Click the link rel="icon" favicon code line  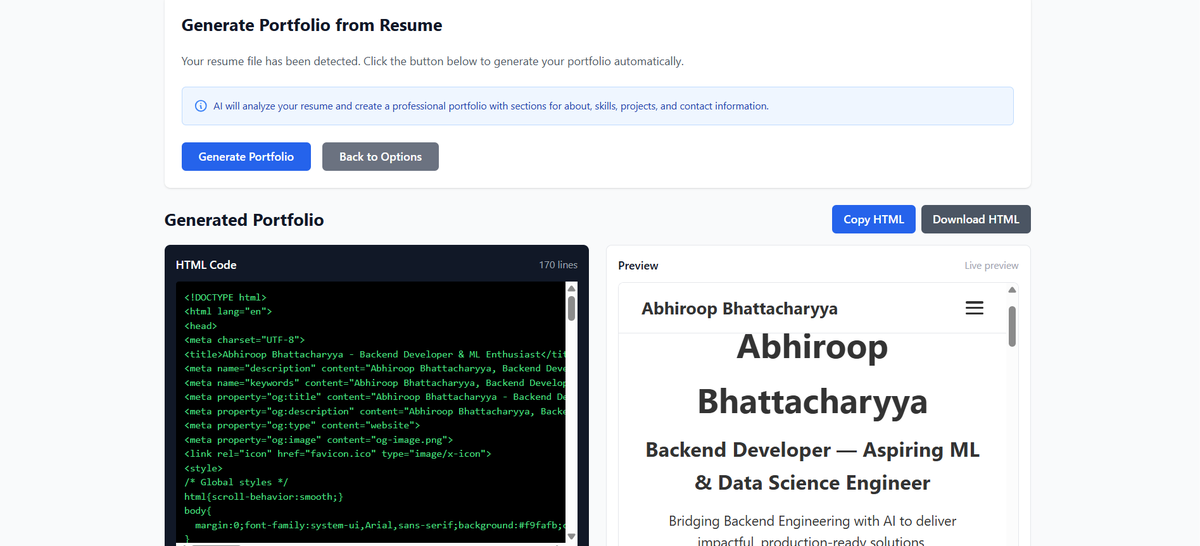[x=338, y=454]
